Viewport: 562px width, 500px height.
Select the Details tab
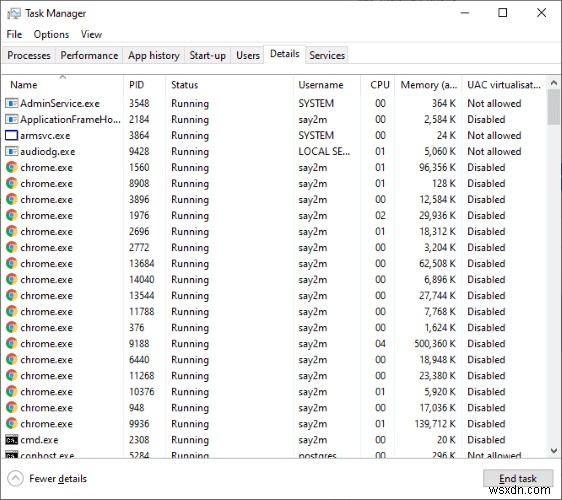pyautogui.click(x=285, y=54)
